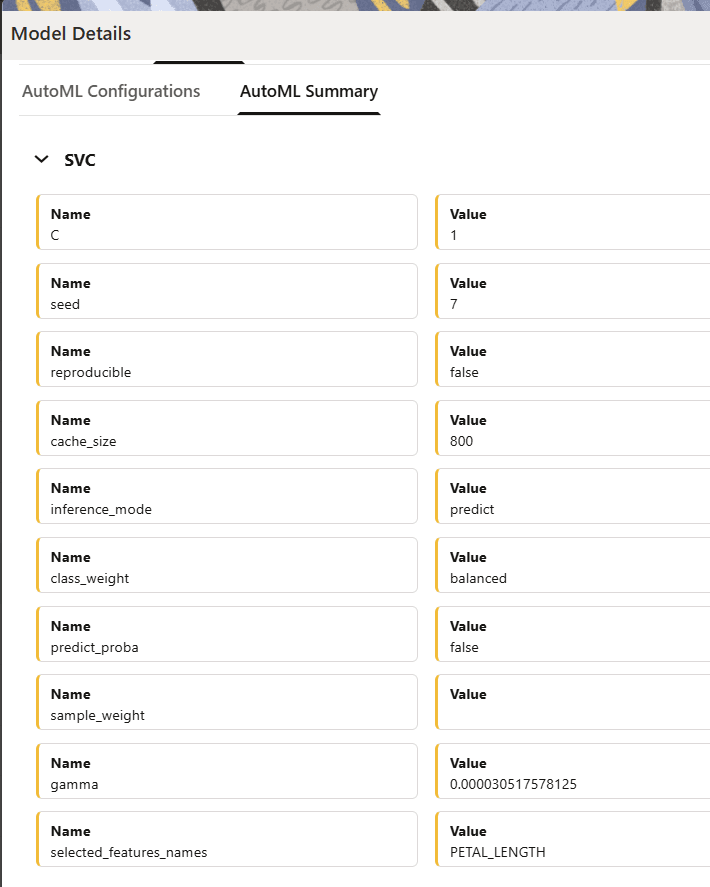This screenshot has height=887, width=710.
Task: Select the reproducible parameter field
Action: (x=227, y=359)
